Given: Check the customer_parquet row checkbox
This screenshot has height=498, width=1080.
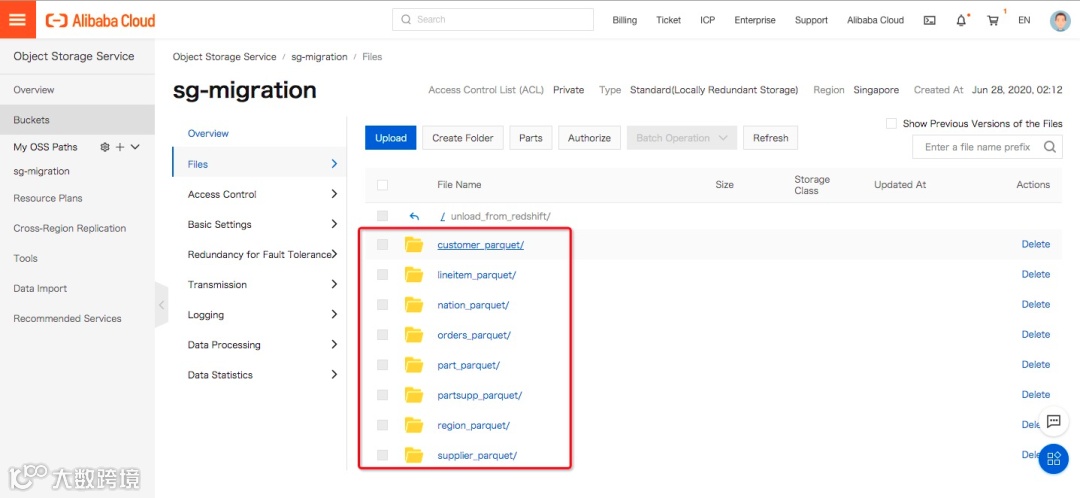Looking at the screenshot, I should coord(382,245).
